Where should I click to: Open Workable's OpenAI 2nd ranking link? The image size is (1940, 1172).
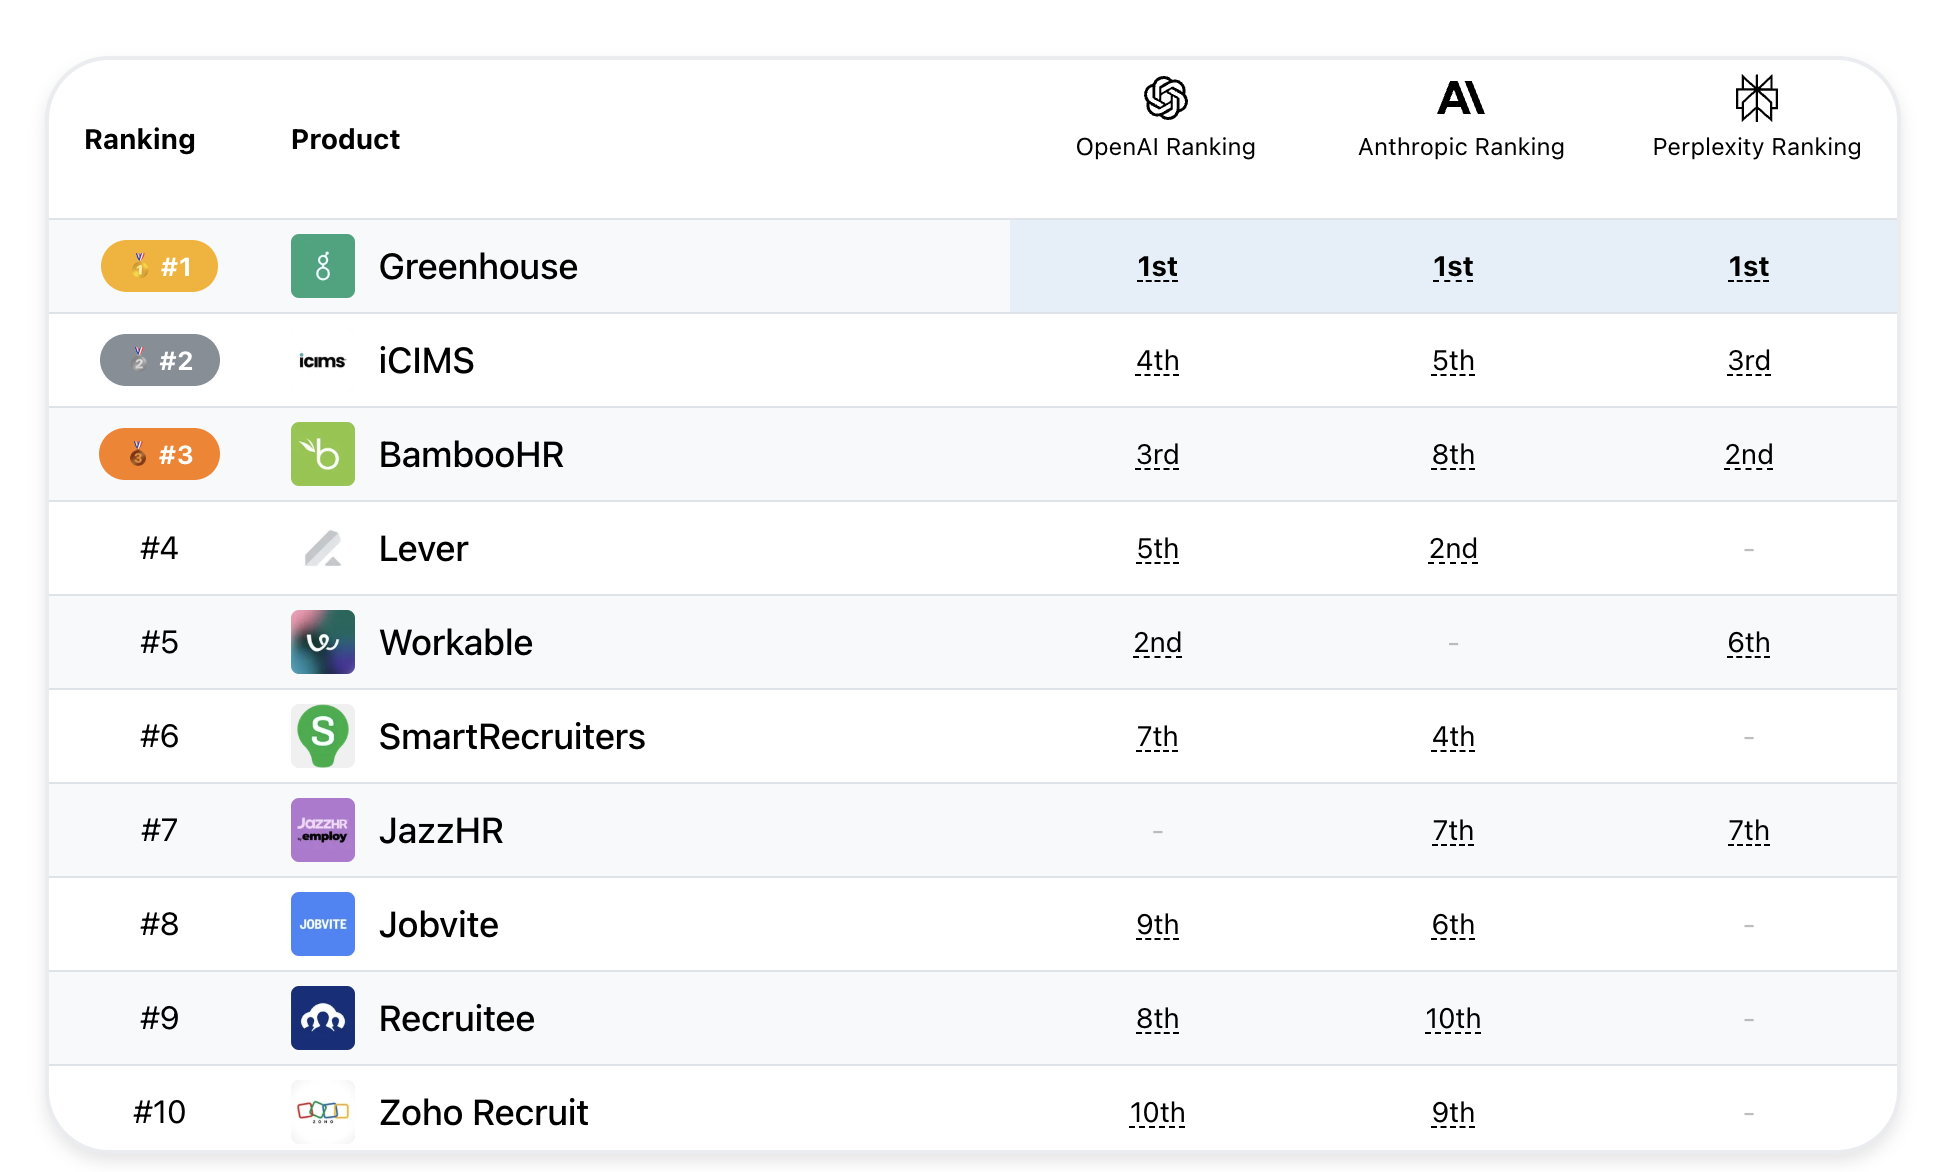tap(1157, 643)
